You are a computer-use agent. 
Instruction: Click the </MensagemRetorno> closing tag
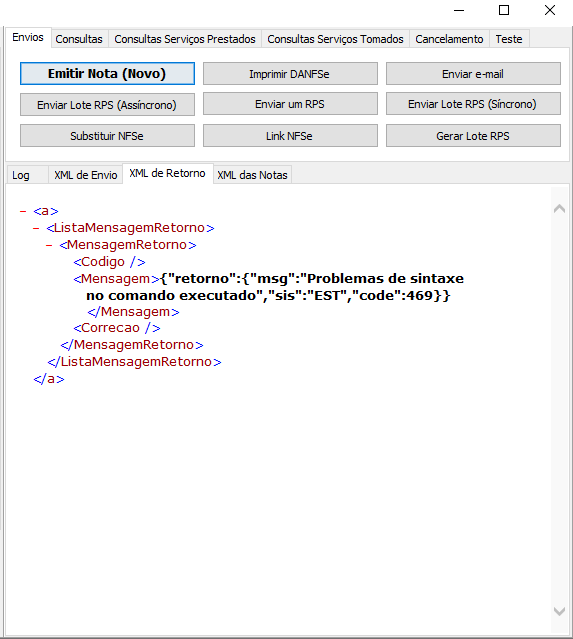coord(132,345)
